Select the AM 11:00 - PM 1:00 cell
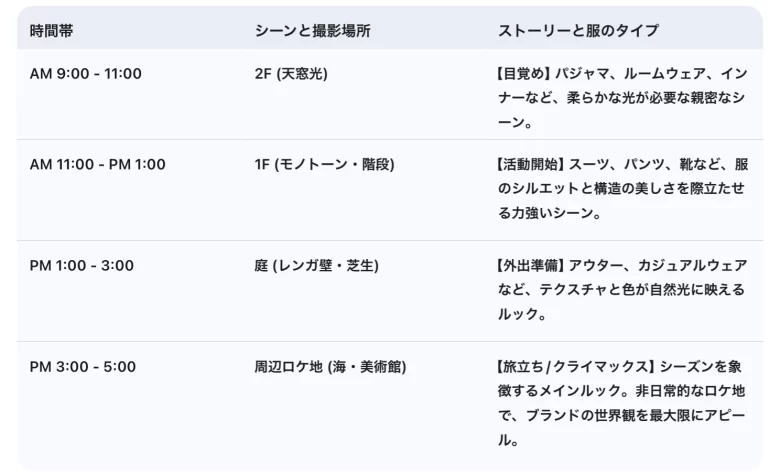Image resolution: width=780 pixels, height=474 pixels. 98,164
